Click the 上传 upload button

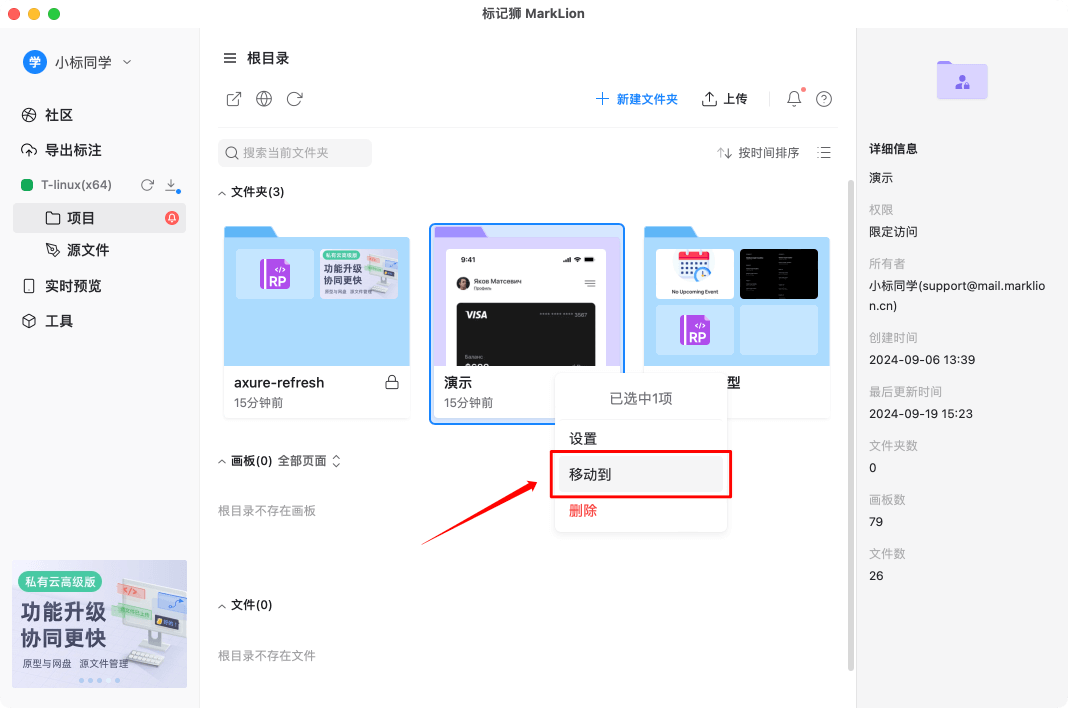[x=725, y=98]
